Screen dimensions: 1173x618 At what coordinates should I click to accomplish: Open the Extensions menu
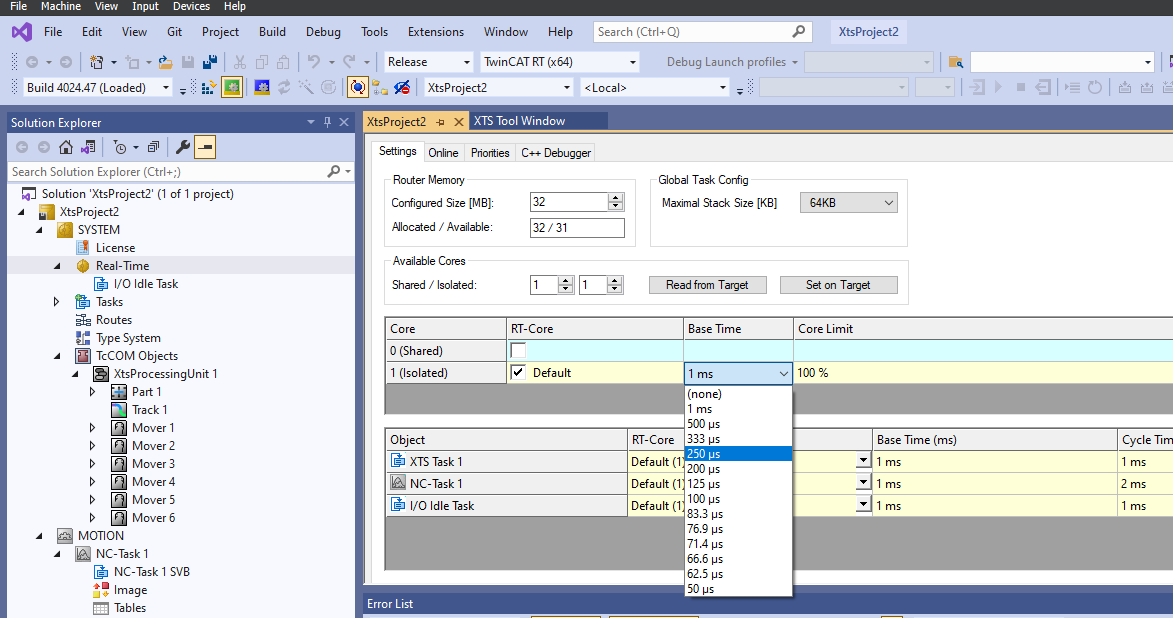pyautogui.click(x=435, y=31)
